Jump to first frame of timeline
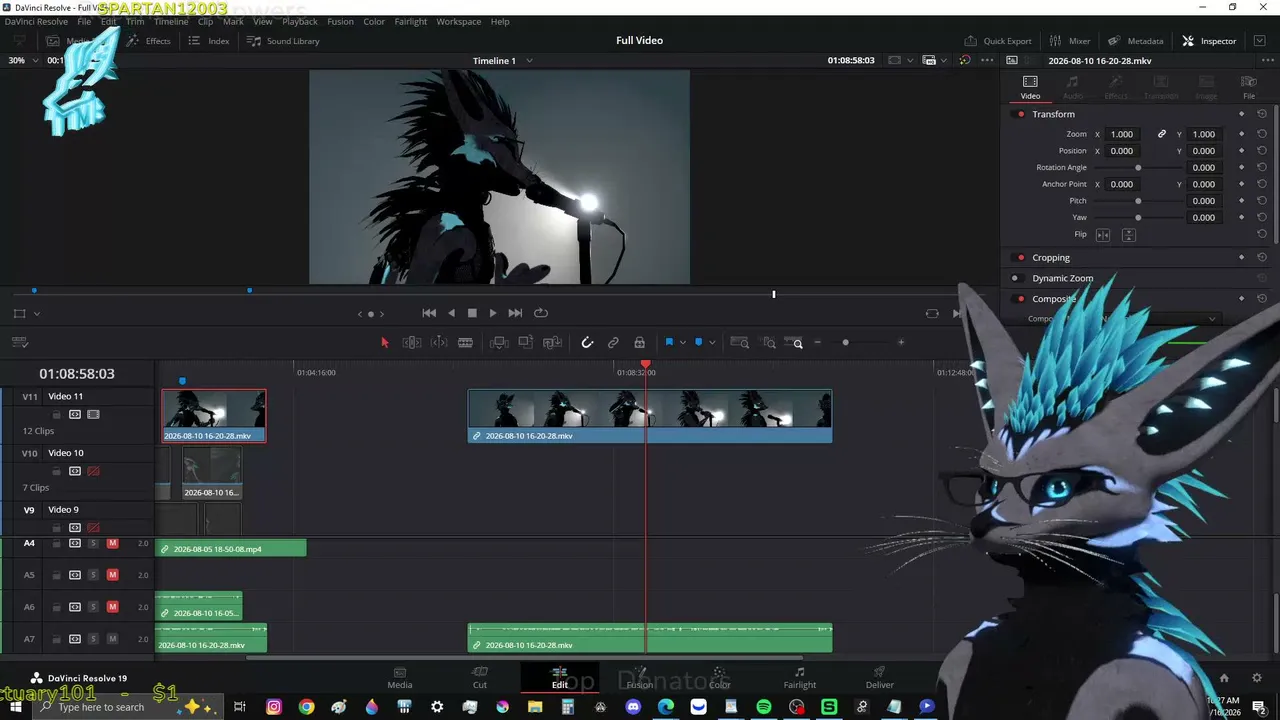Viewport: 1280px width, 720px height. pyautogui.click(x=429, y=313)
